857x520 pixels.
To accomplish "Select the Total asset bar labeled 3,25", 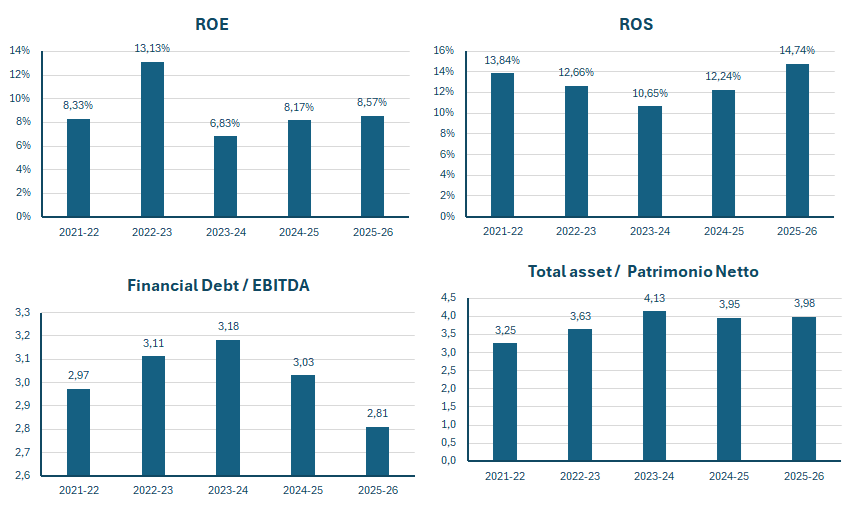I will [504, 402].
